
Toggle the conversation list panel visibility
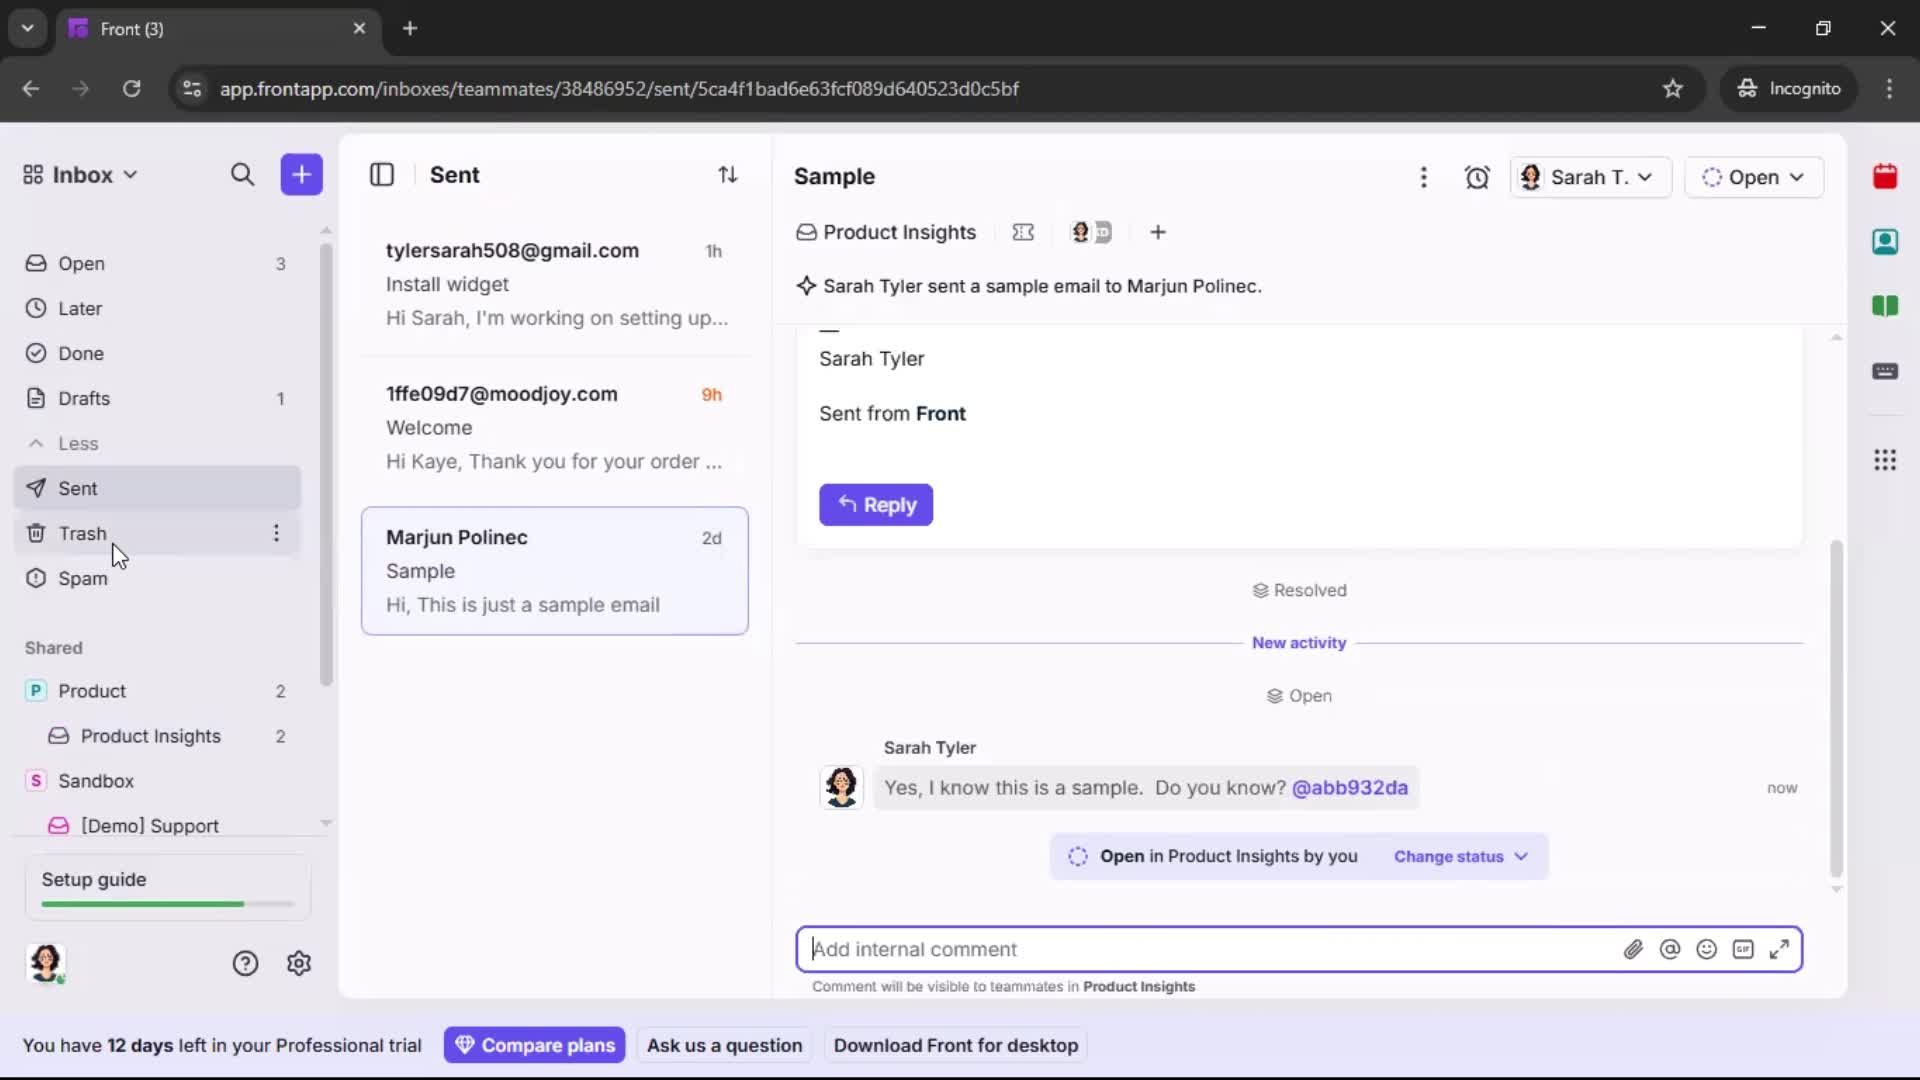[x=381, y=174]
